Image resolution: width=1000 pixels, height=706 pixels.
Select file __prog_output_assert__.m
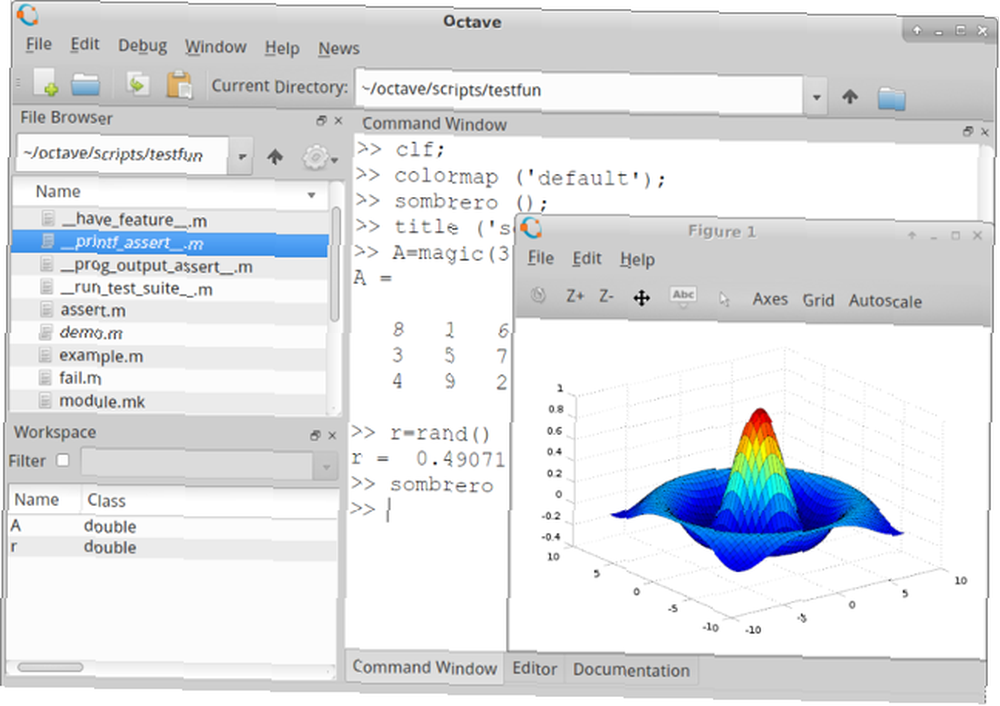170,266
